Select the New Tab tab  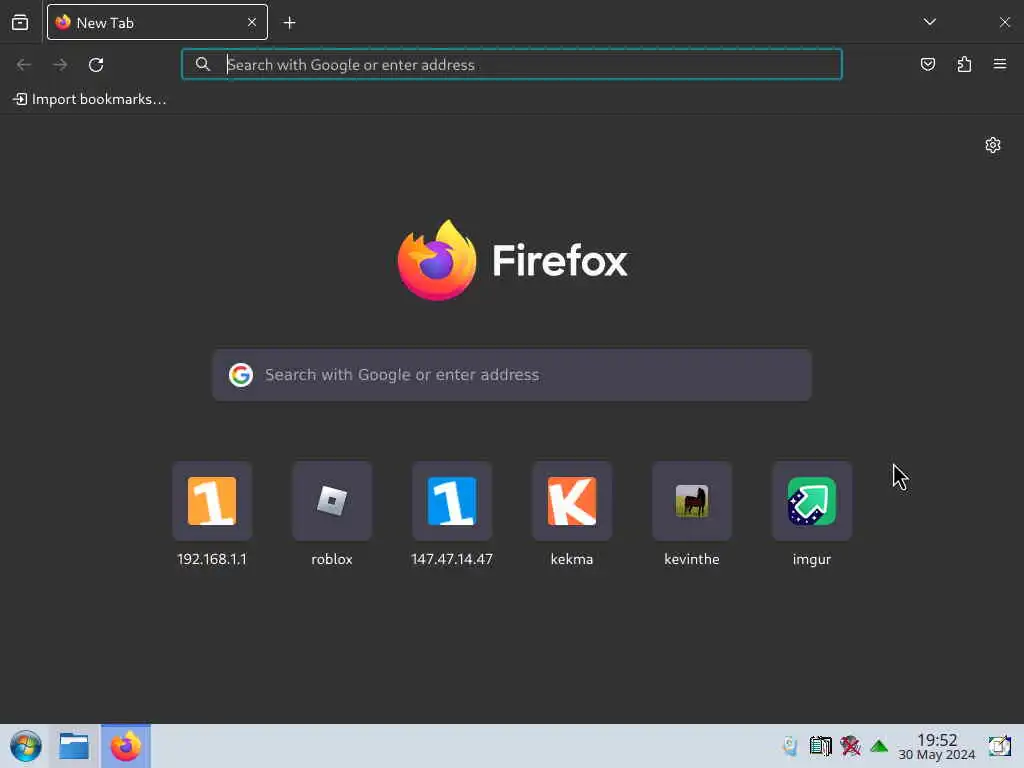pos(157,22)
